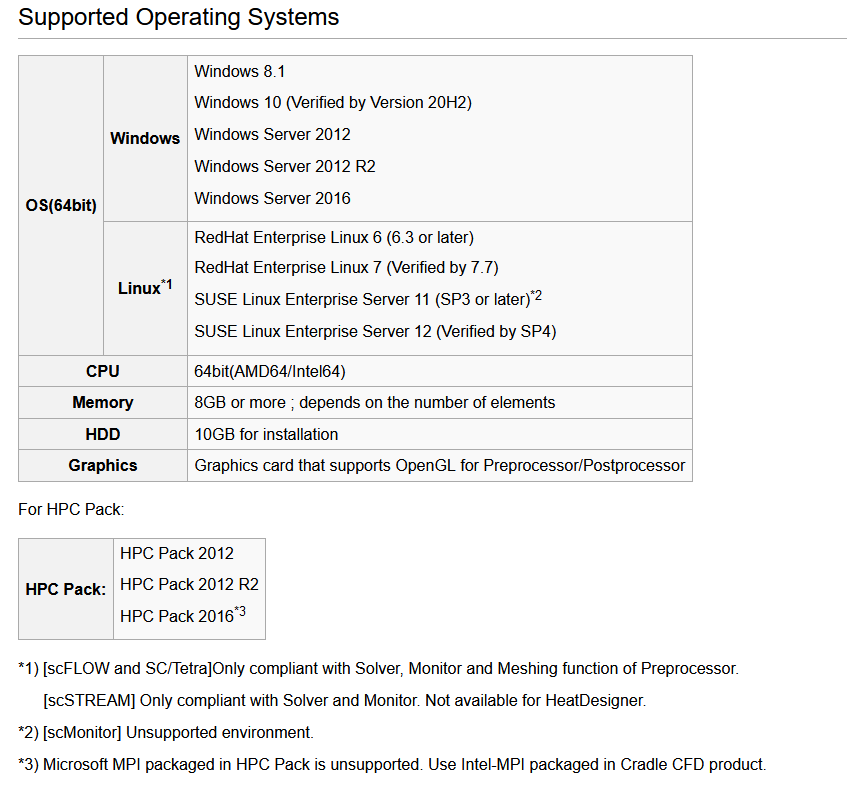Select '10GB for installation' value
This screenshot has height=788, width=847.
pos(266,434)
